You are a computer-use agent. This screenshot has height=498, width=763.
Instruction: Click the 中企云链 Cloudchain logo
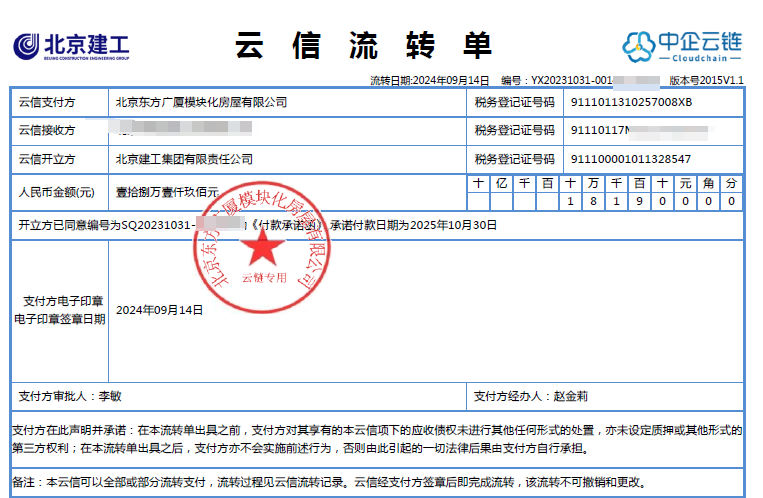[682, 47]
